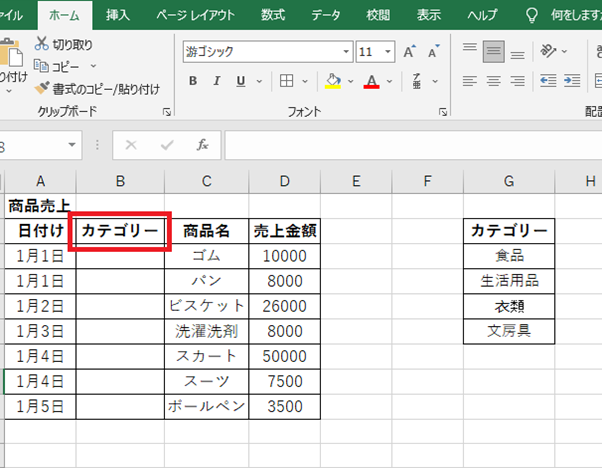Open the 挿入 ribbon tab
The width and height of the screenshot is (602, 468).
118,15
